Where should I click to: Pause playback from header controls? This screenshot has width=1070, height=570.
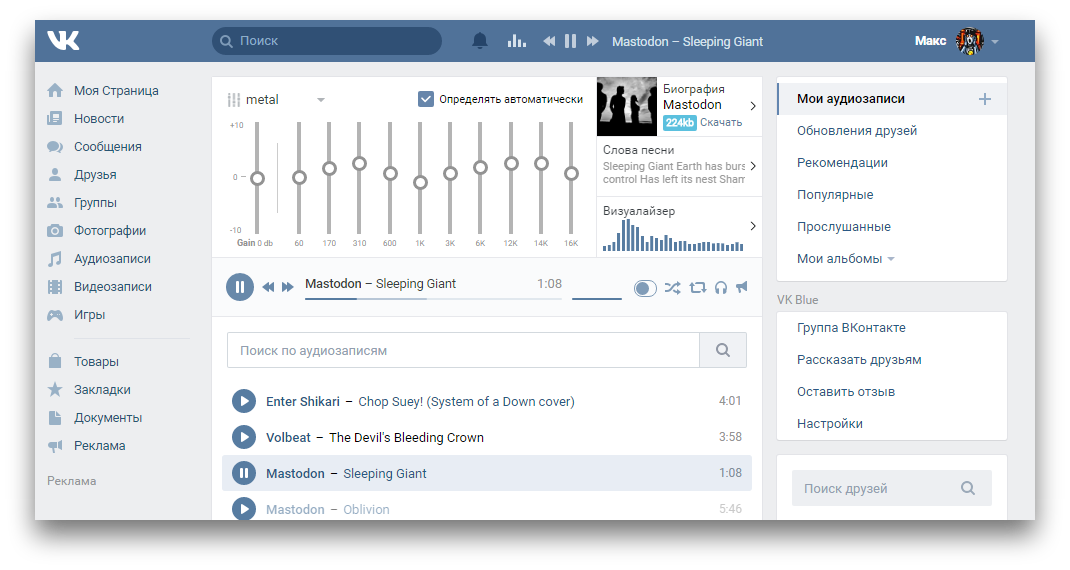(570, 41)
